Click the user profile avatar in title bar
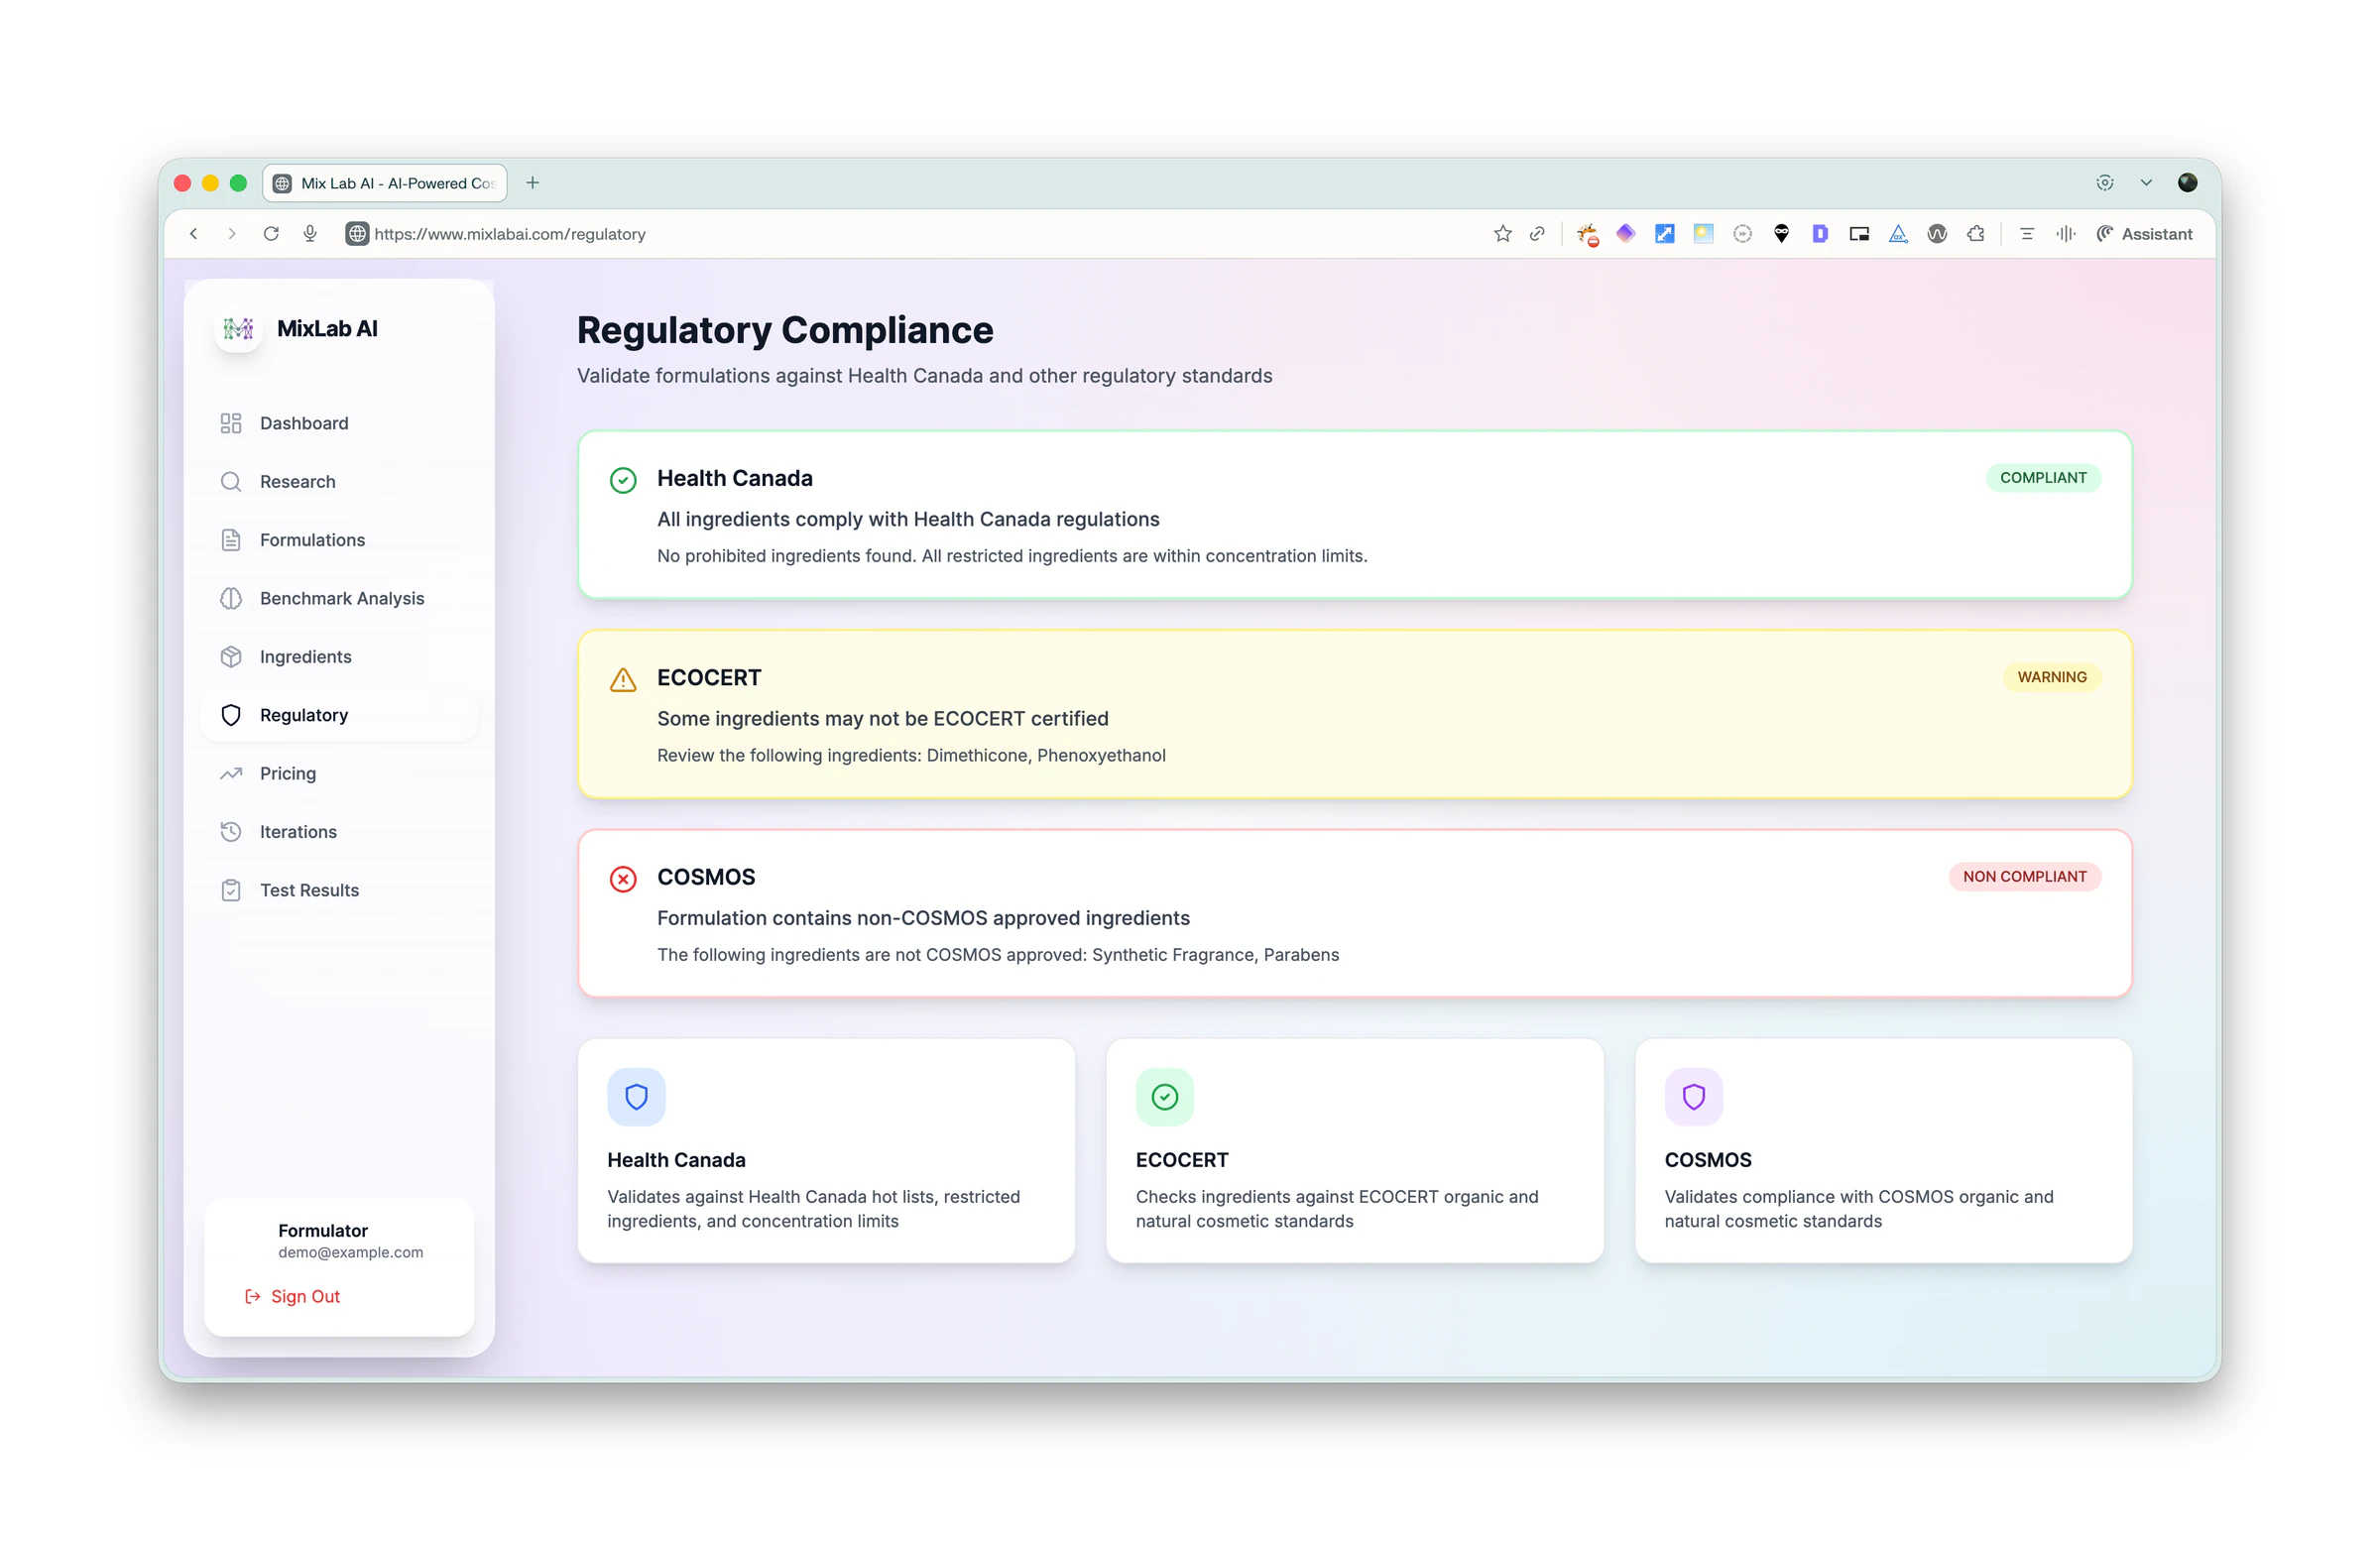2380x1541 pixels. [x=2187, y=183]
